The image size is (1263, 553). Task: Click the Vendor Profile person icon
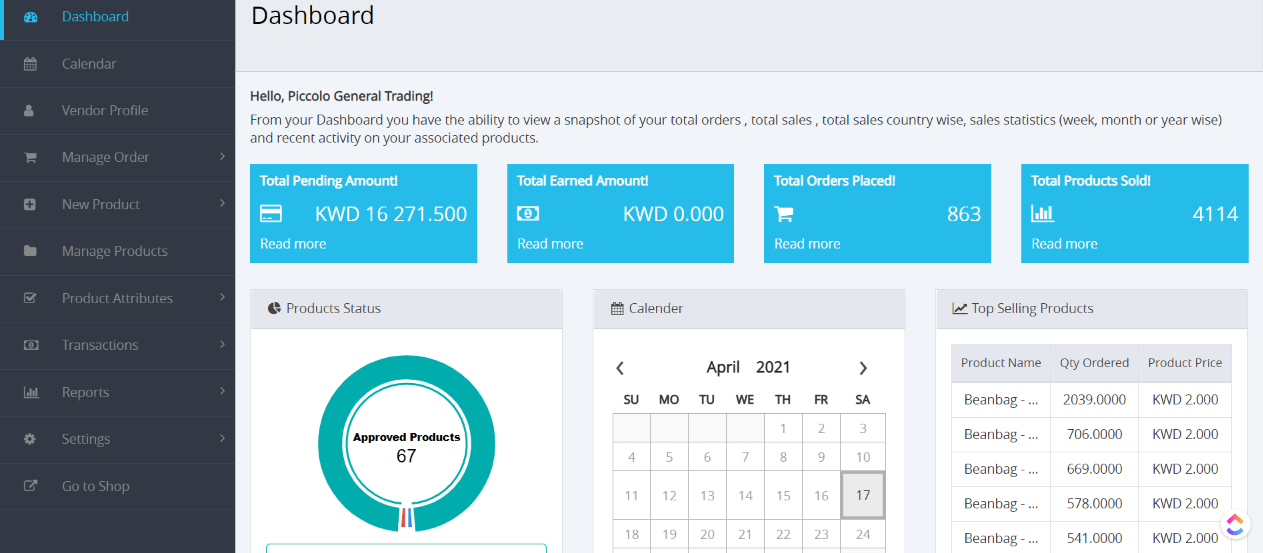click(x=30, y=111)
